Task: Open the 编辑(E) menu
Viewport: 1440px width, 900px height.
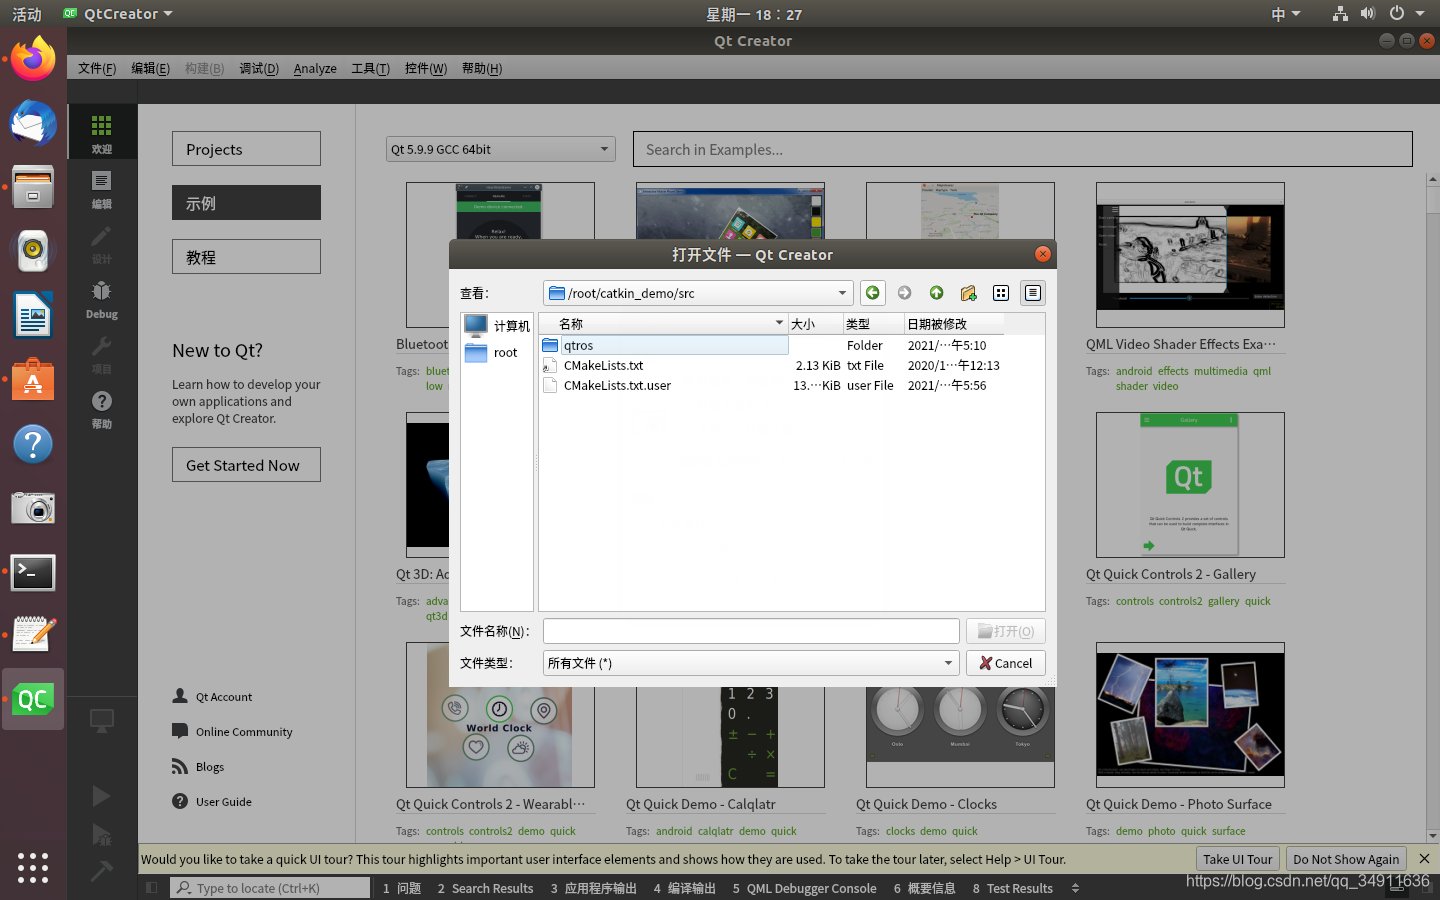Action: [x=150, y=68]
